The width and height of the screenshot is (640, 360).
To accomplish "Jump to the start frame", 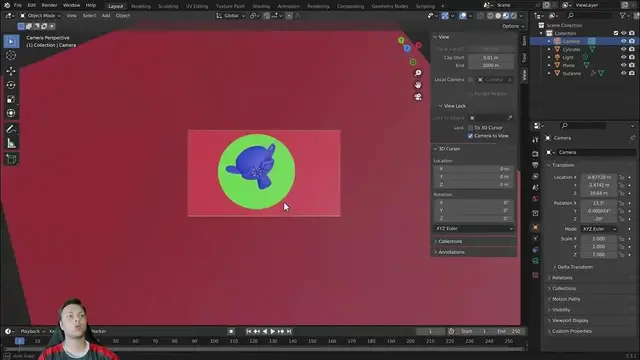I will 249,331.
